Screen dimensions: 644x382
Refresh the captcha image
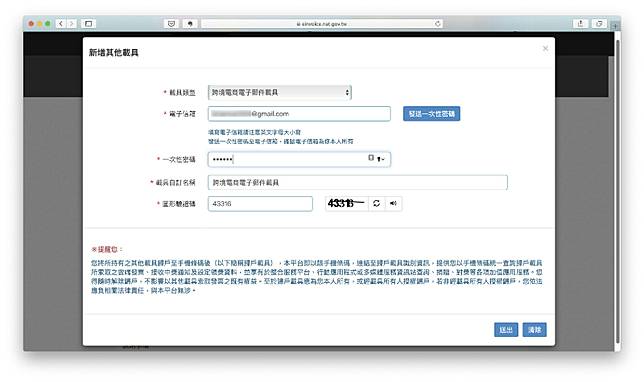pyautogui.click(x=376, y=203)
